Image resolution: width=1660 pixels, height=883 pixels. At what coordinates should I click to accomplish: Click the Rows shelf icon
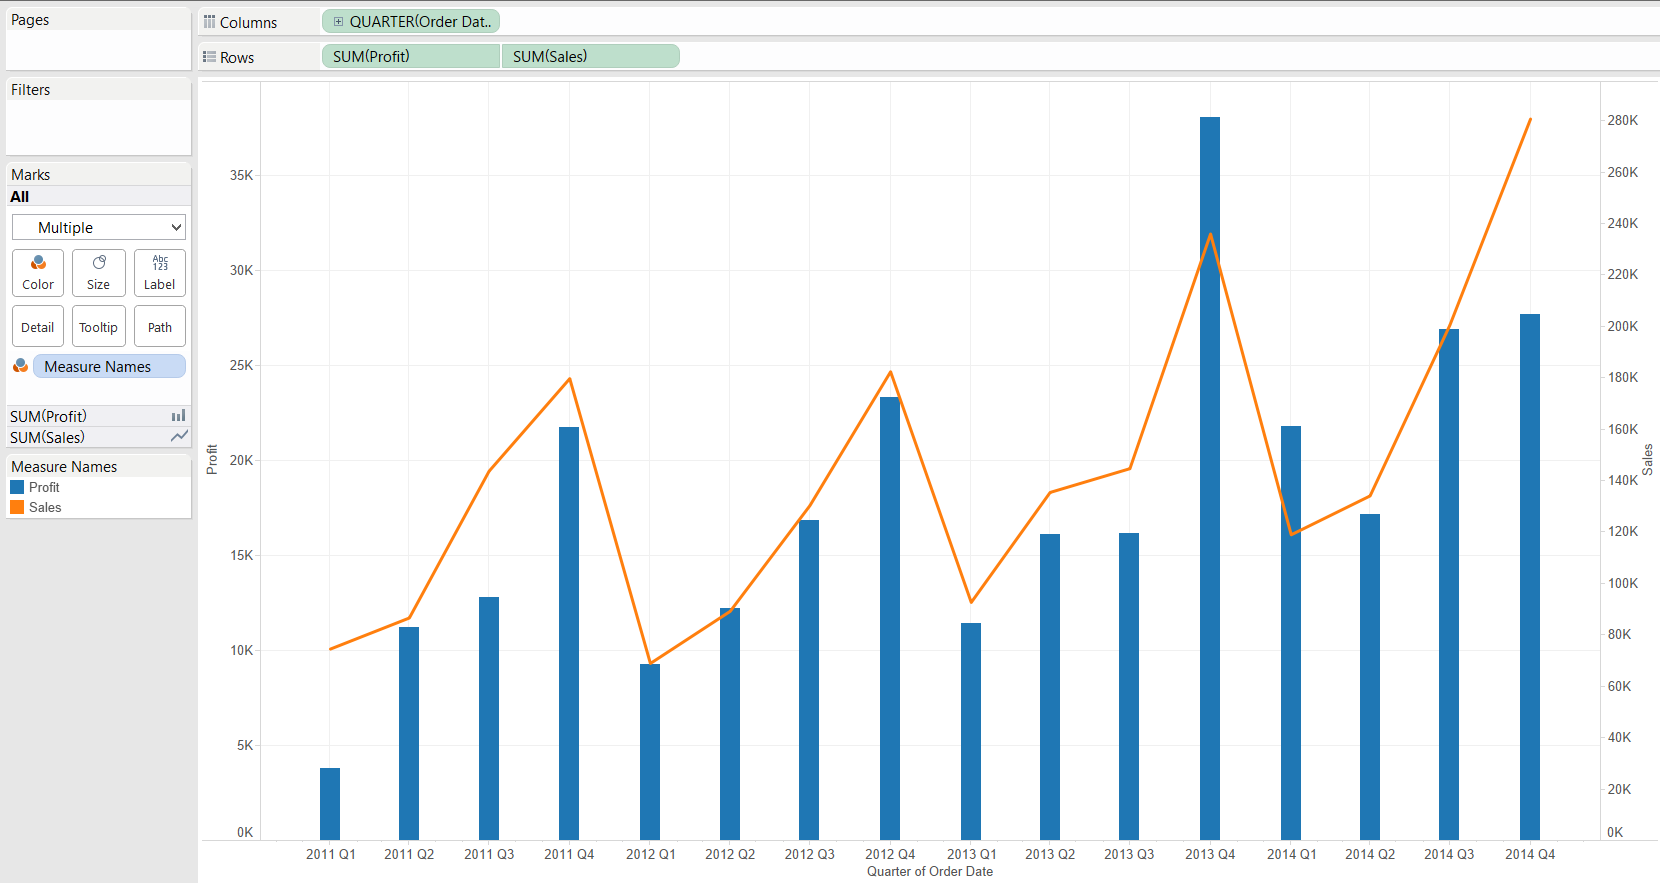pyautogui.click(x=209, y=57)
